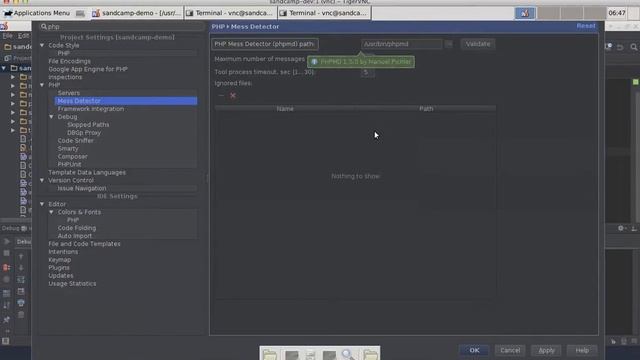Click the magnifier icon in the bottom dock
Image resolution: width=640 pixels, height=360 pixels.
pos(348,354)
